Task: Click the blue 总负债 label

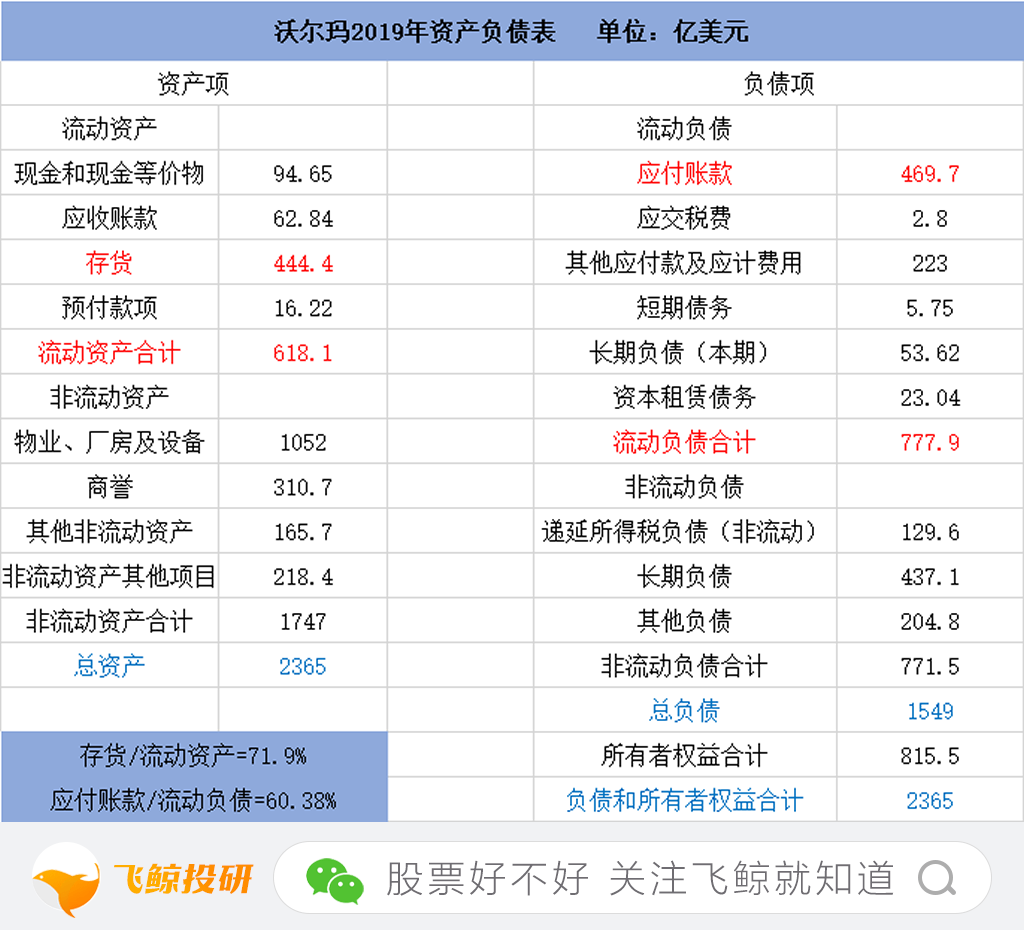Action: coord(684,711)
